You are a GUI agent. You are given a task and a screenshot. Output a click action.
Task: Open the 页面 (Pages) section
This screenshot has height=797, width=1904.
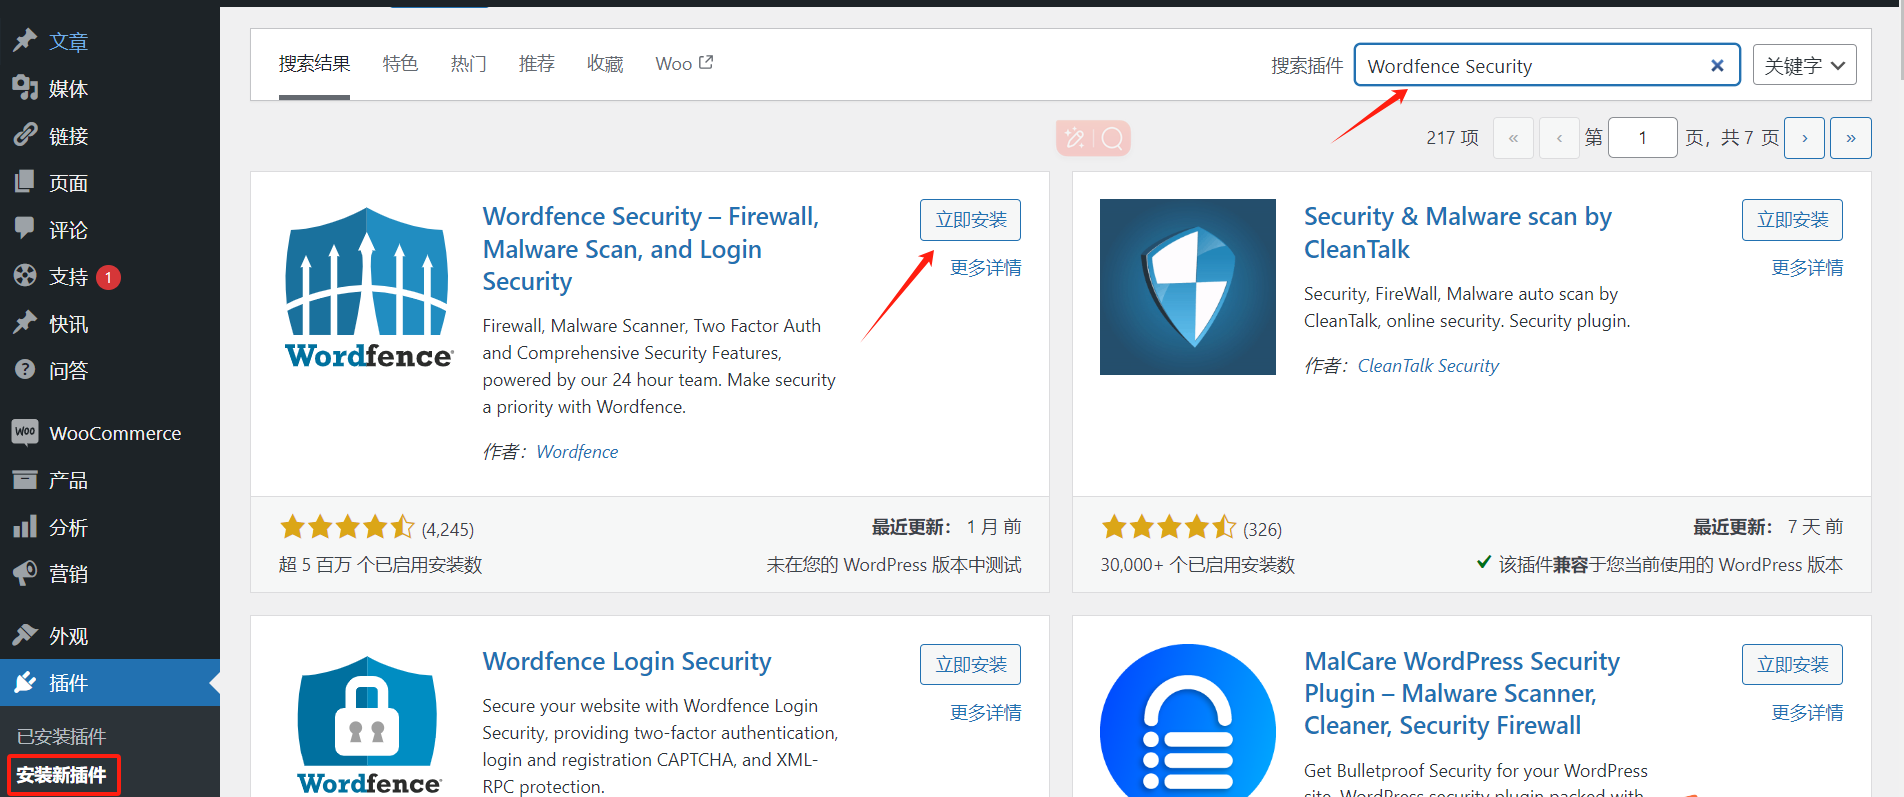tap(68, 182)
